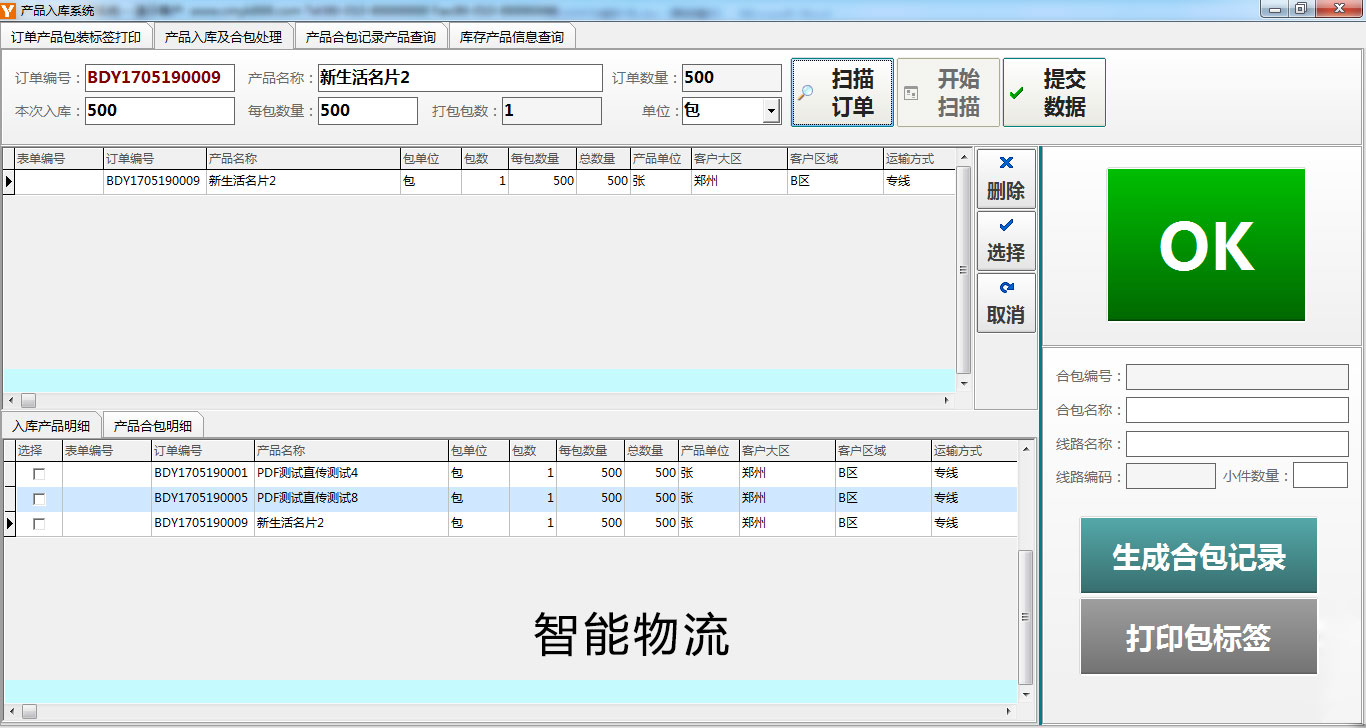Image resolution: width=1366 pixels, height=728 pixels.
Task: Click the 取消 button with undo icon
Action: point(1005,303)
